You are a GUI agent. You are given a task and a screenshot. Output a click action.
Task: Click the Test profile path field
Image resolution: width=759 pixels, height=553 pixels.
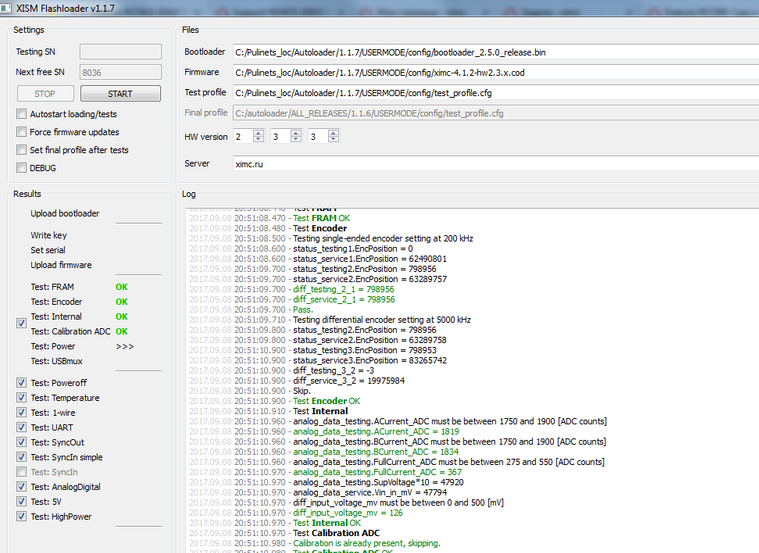[496, 93]
